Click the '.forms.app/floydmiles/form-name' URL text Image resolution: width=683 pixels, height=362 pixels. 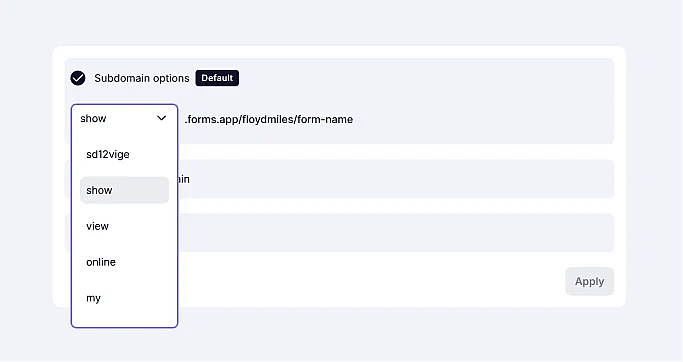click(269, 119)
